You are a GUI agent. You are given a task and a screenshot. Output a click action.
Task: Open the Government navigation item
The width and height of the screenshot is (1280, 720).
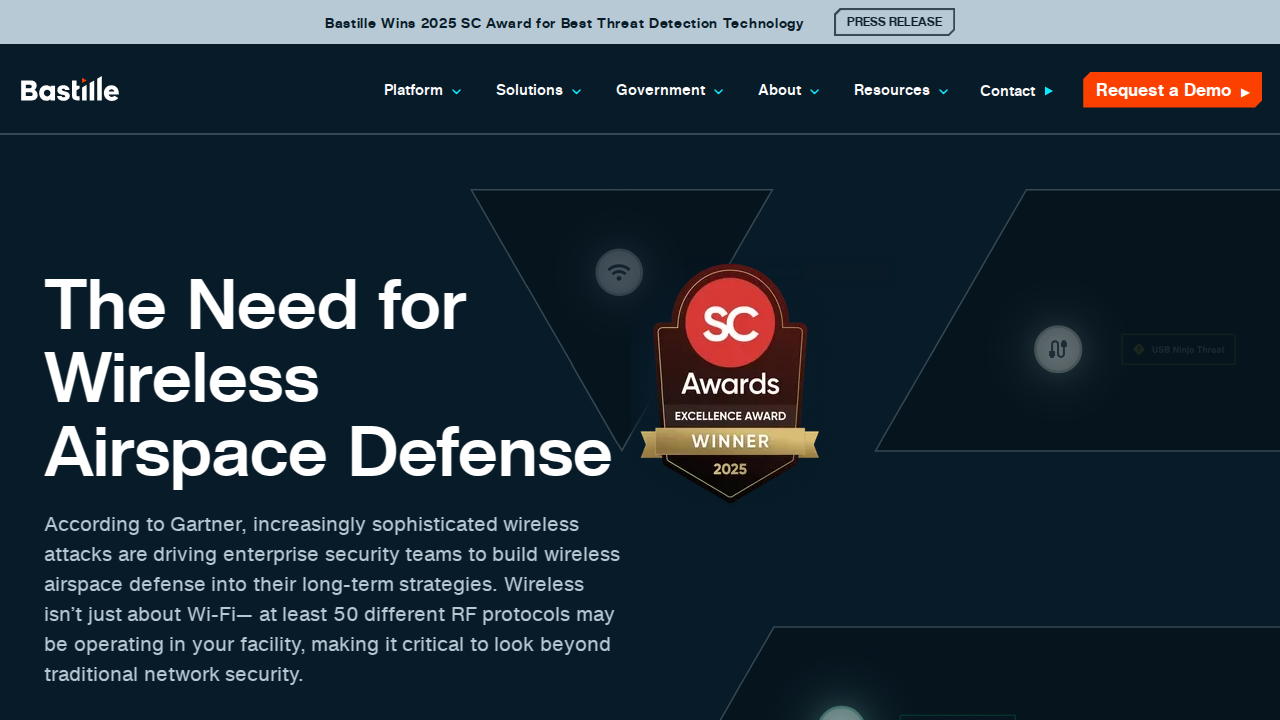(660, 90)
